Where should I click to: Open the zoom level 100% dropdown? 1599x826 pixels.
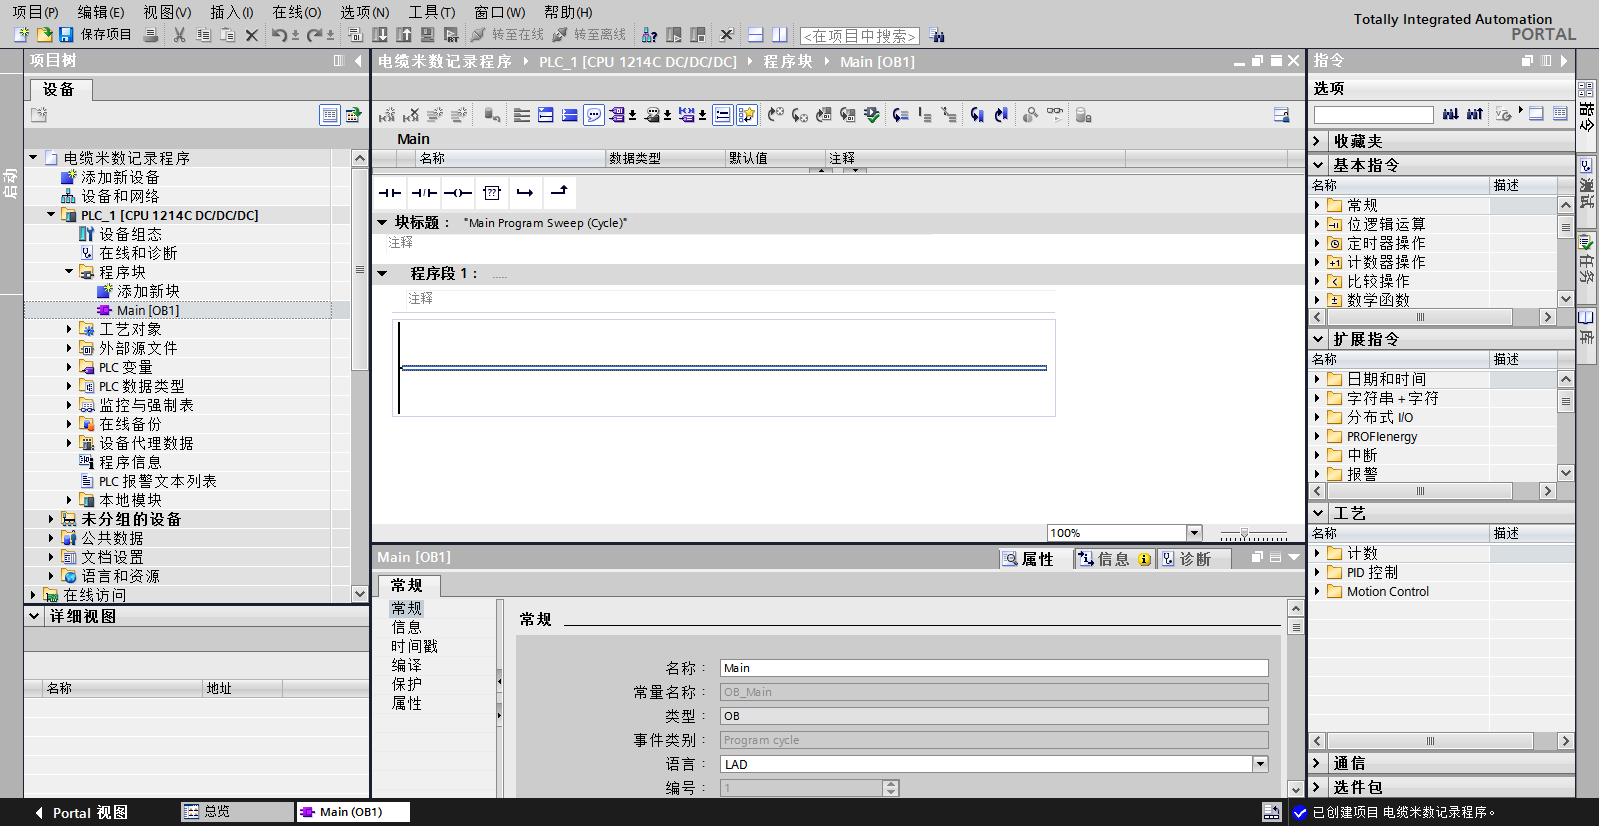click(x=1194, y=533)
